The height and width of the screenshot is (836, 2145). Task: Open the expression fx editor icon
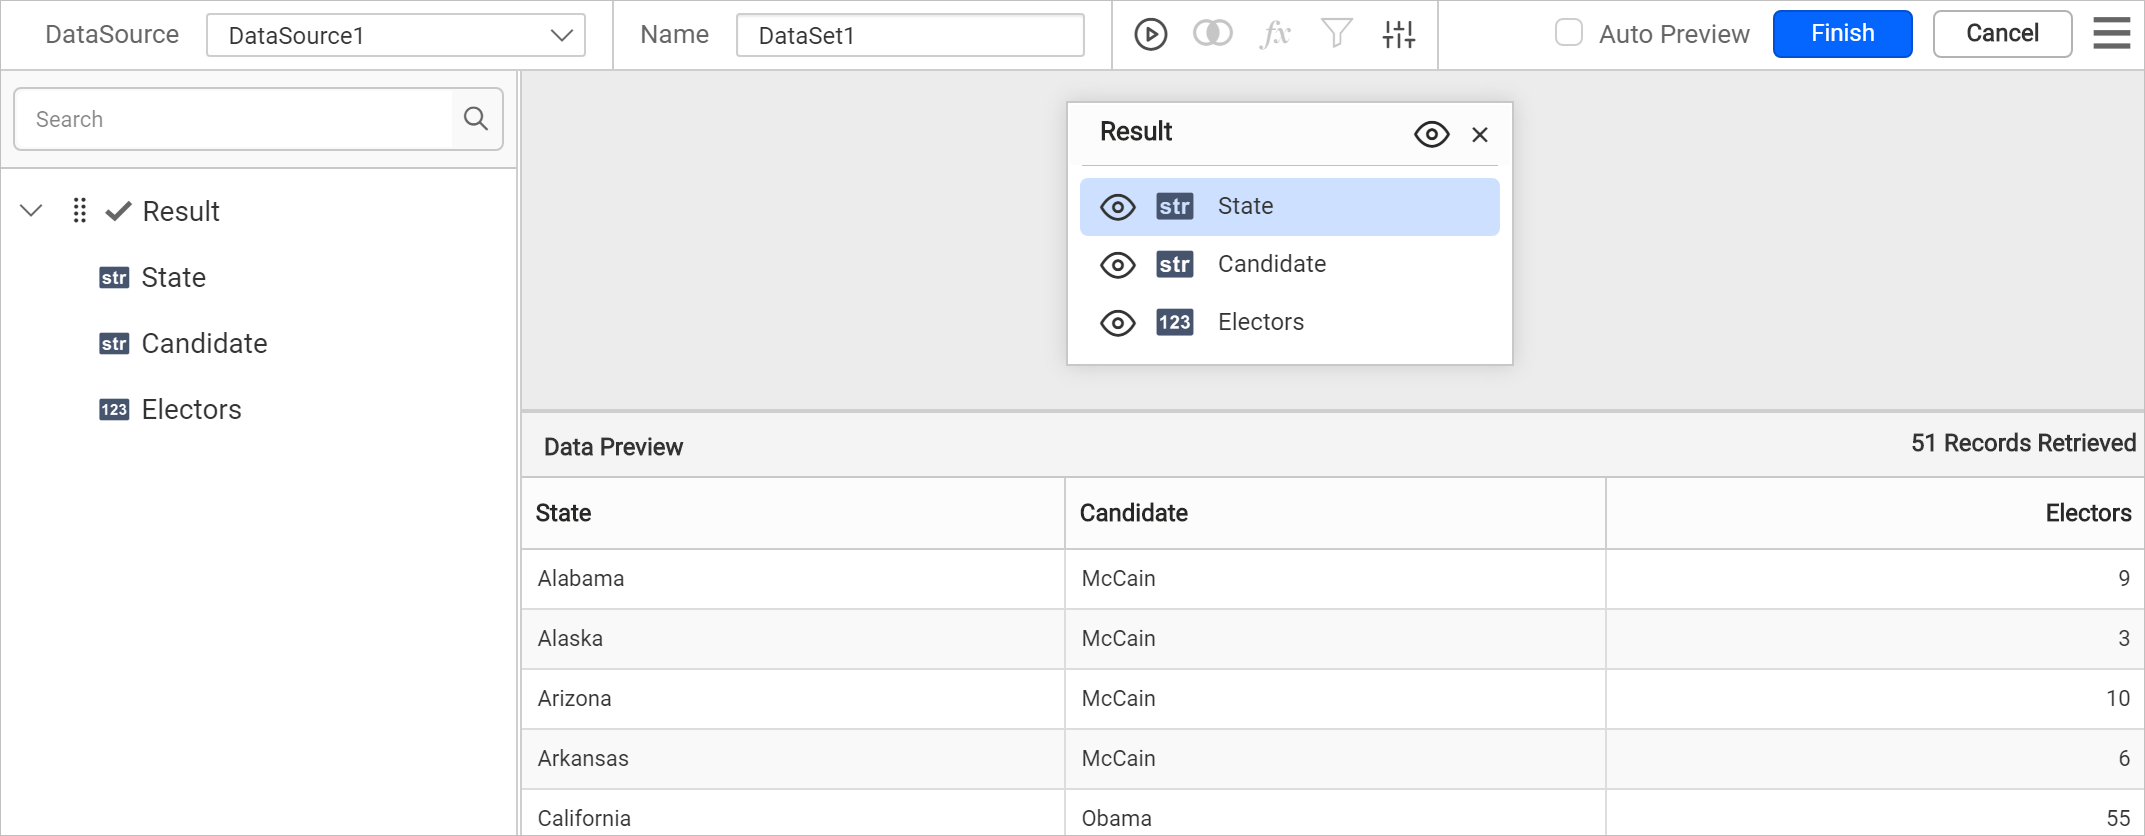click(x=1275, y=35)
